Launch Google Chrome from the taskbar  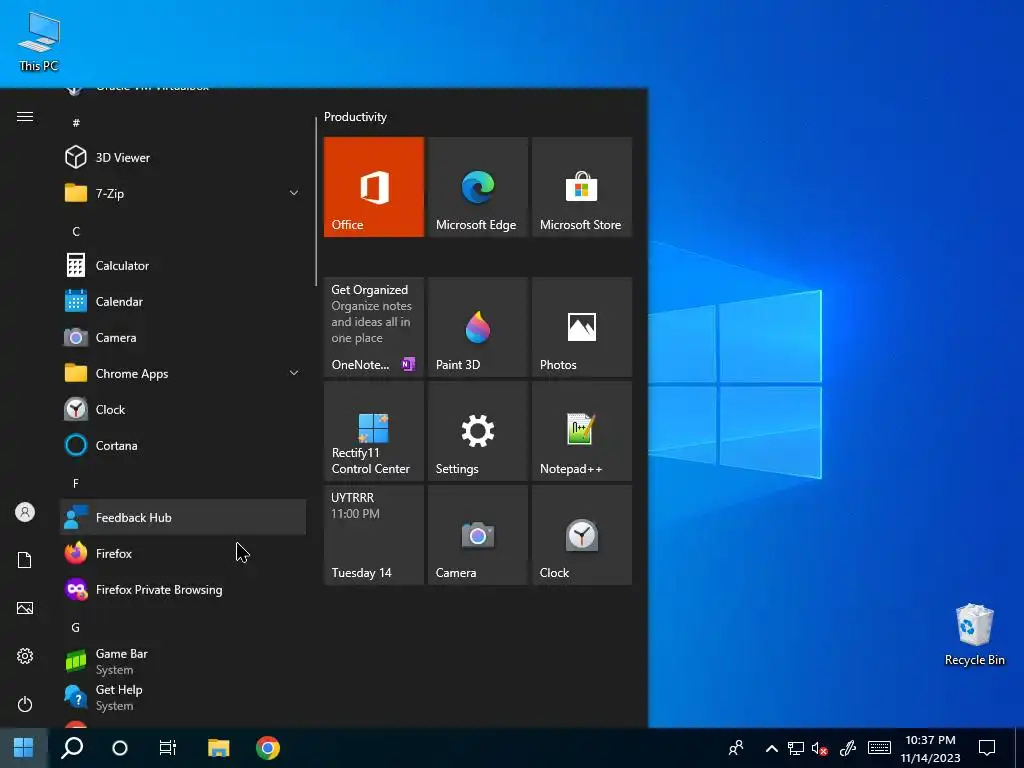268,748
